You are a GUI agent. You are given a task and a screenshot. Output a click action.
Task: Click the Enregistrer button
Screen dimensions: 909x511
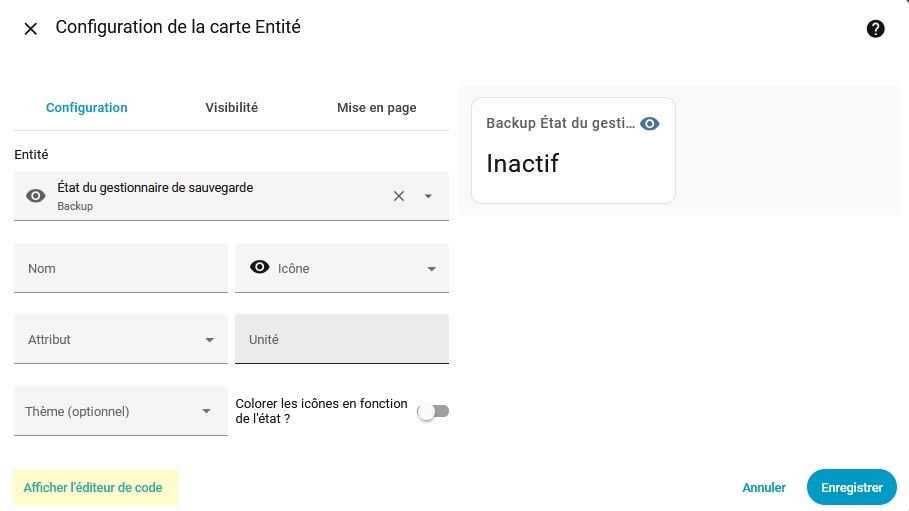tap(851, 488)
